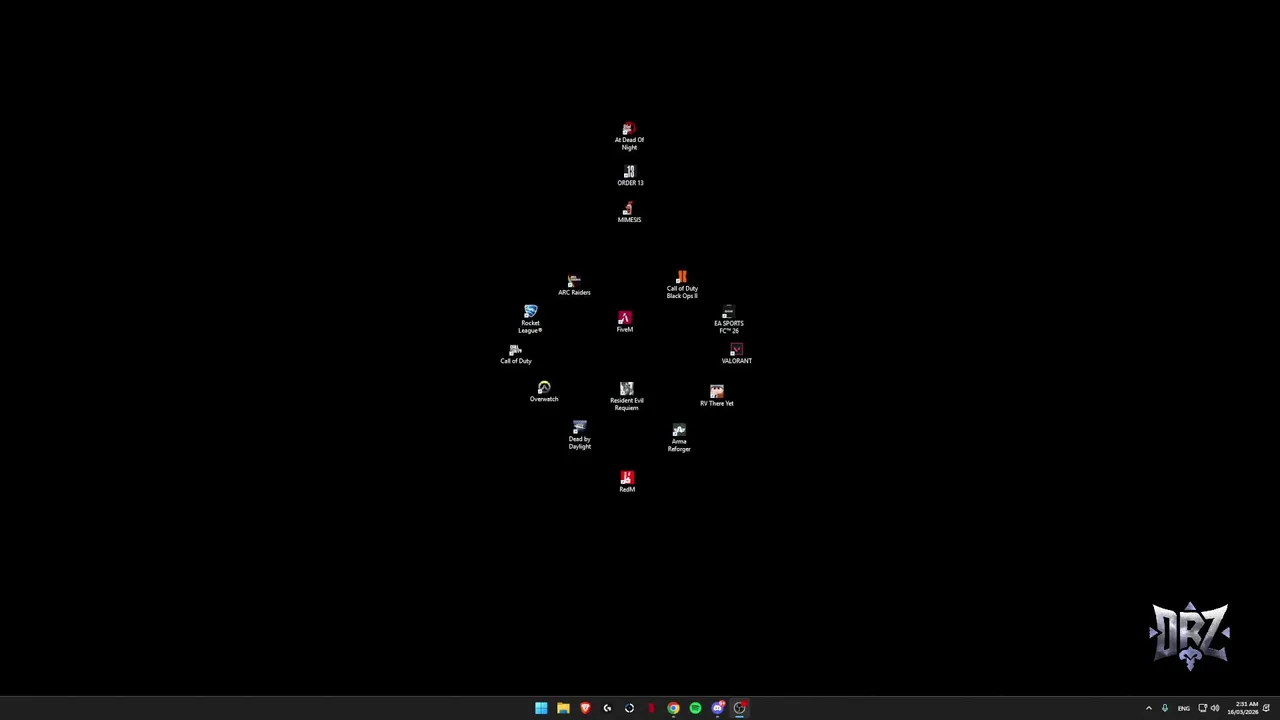
Task: Select the Overwatch desktop shortcut
Action: click(x=544, y=391)
